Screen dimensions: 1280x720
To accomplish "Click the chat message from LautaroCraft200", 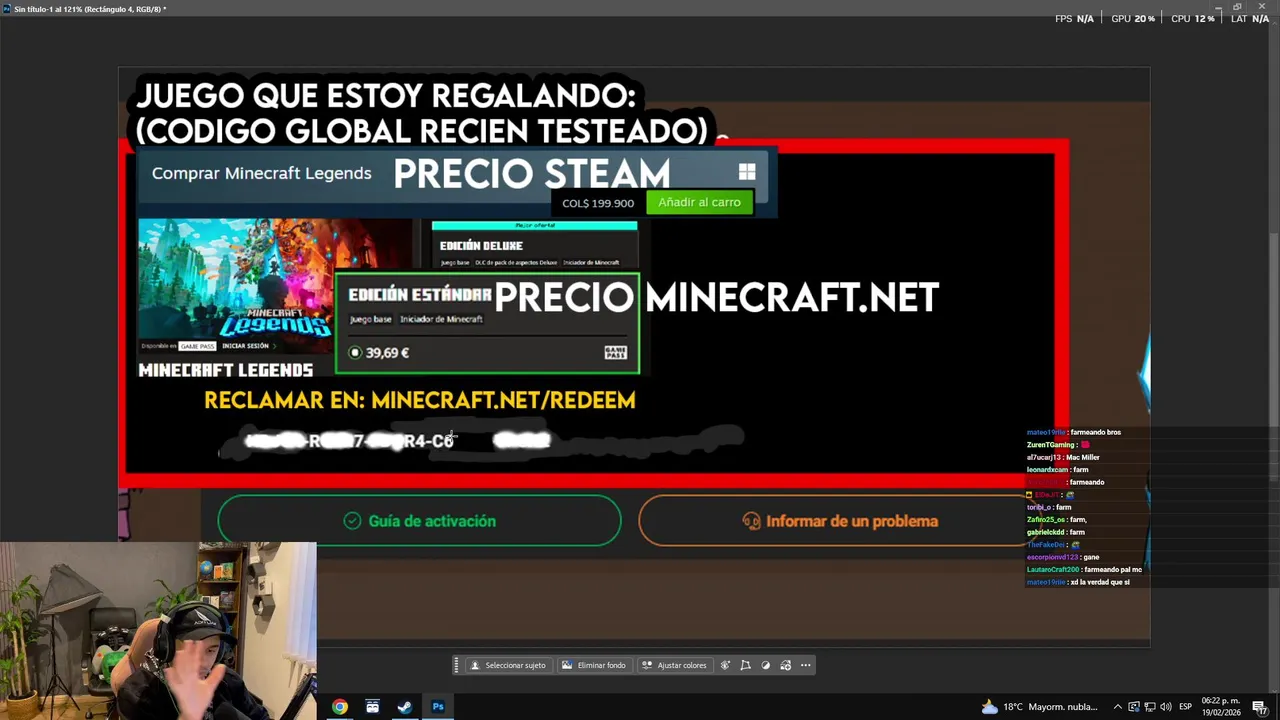I will [x=1084, y=569].
